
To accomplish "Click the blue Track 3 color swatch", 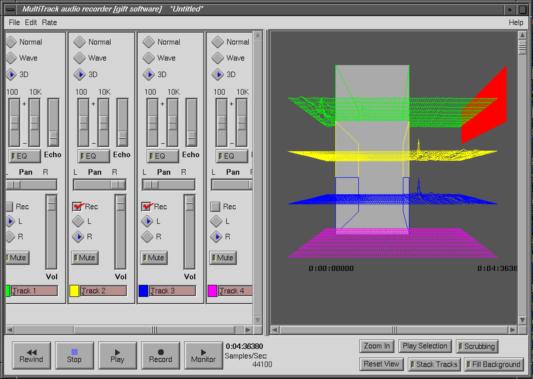I will point(143,291).
